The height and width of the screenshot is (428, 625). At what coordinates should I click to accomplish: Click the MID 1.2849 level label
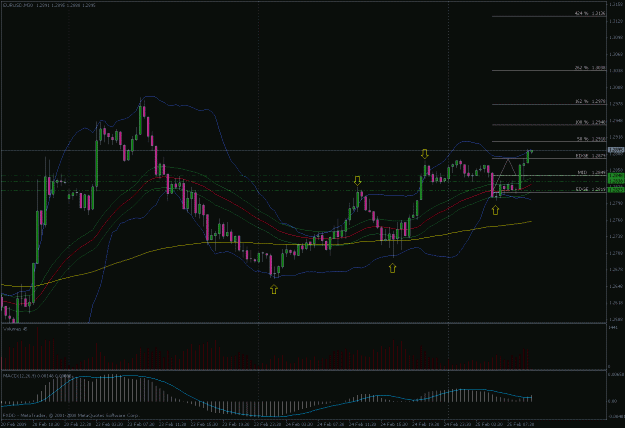592,173
